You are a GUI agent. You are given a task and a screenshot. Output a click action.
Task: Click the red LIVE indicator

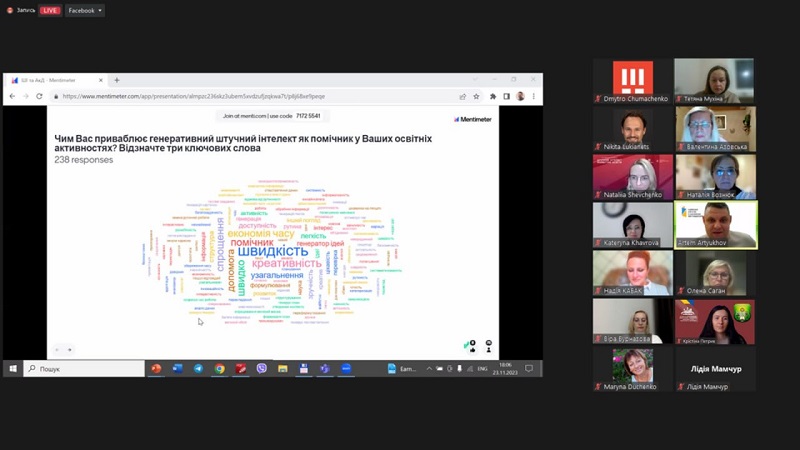click(50, 10)
